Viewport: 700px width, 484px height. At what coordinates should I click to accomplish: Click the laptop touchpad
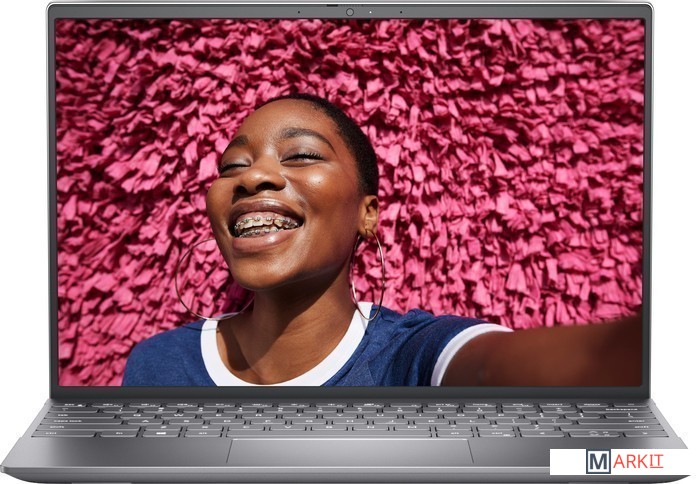pyautogui.click(x=349, y=452)
